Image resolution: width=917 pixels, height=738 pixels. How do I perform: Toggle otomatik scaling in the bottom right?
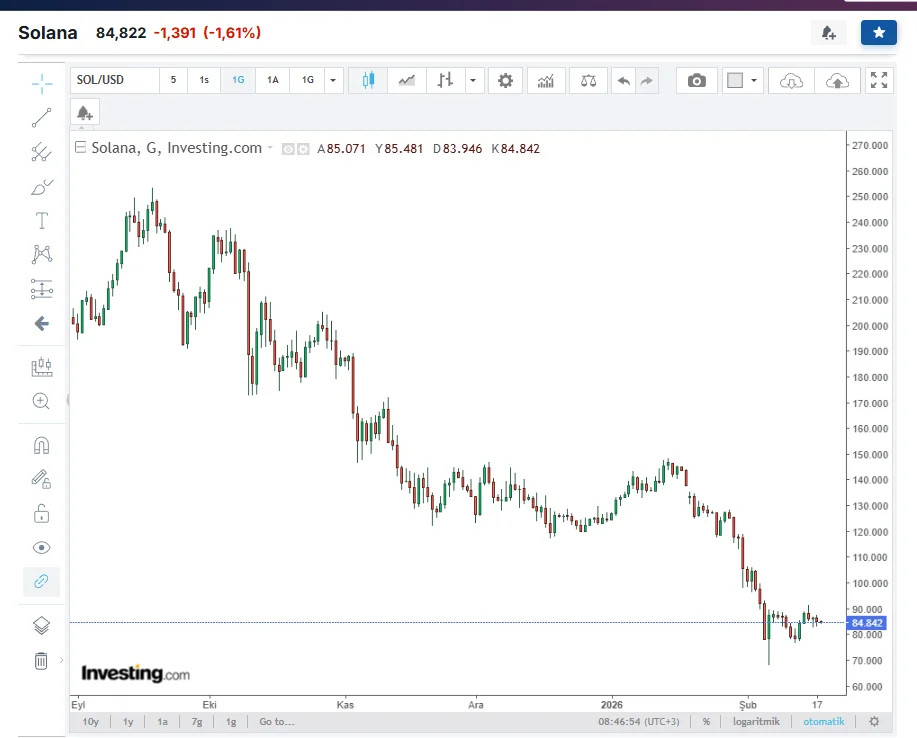pos(823,721)
